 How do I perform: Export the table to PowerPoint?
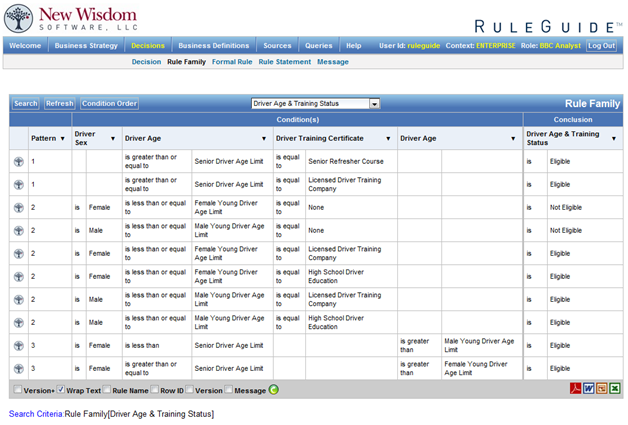click(x=602, y=388)
